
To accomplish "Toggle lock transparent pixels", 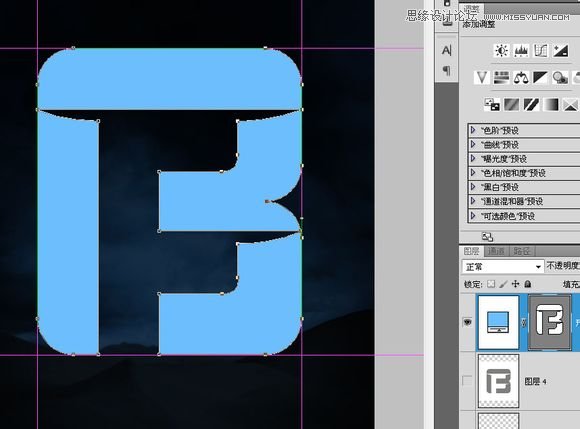I will (x=491, y=284).
